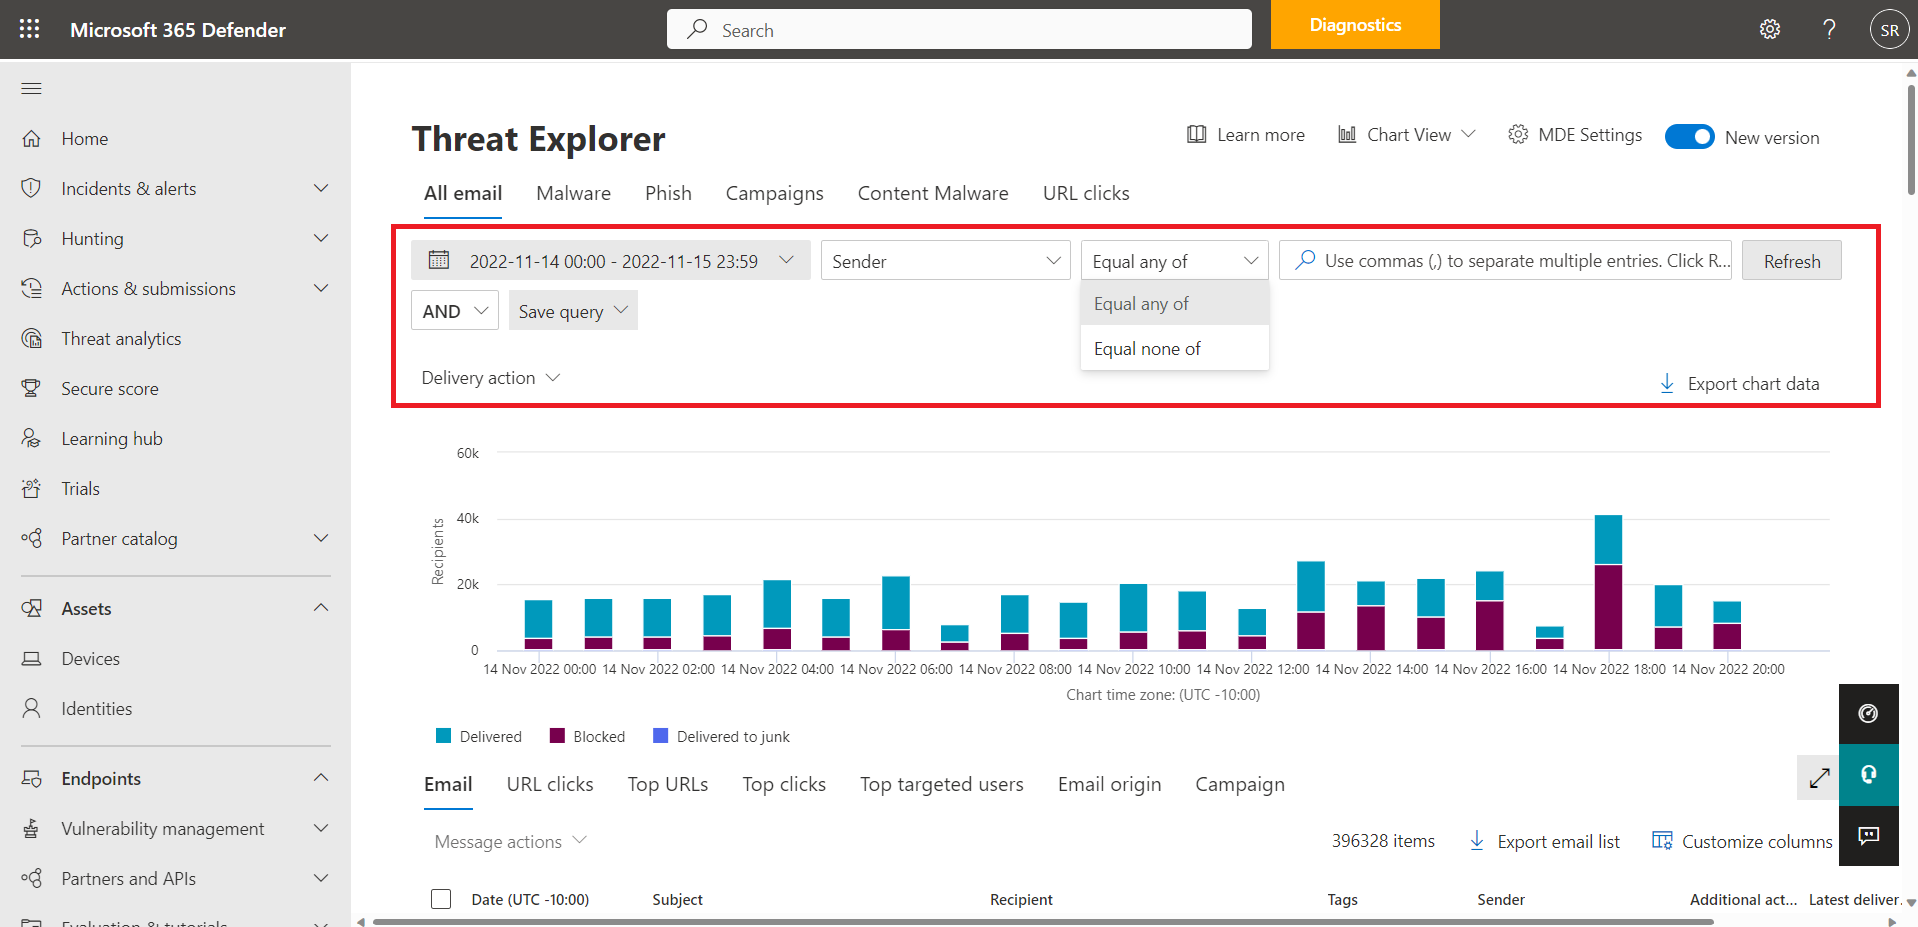
Task: Open the Save query dropdown
Action: [x=573, y=310]
